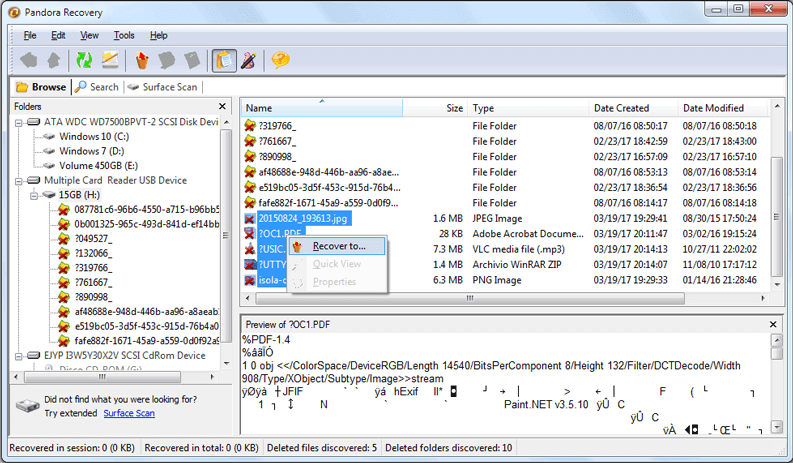The width and height of the screenshot is (793, 463).
Task: Open the Help menu
Action: point(158,35)
